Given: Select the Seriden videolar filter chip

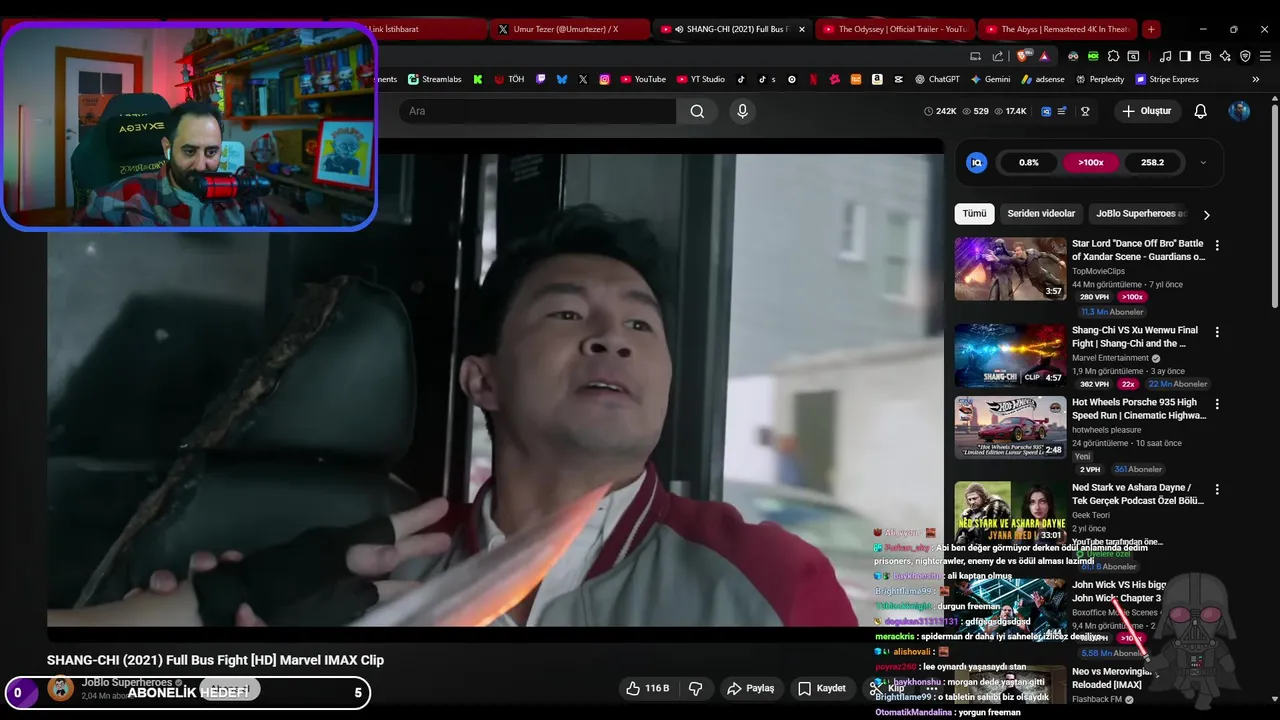Looking at the screenshot, I should [1041, 213].
